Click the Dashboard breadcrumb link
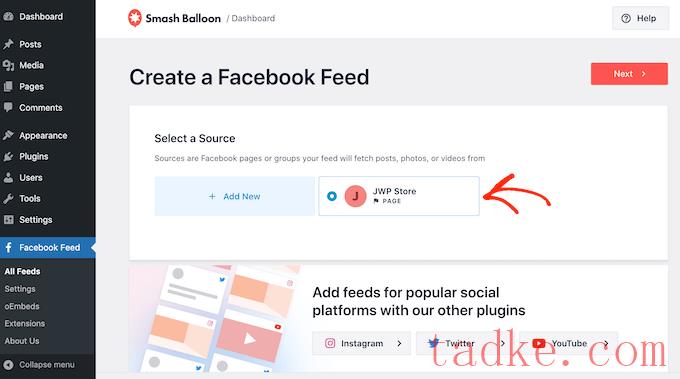680x379 pixels. (253, 18)
